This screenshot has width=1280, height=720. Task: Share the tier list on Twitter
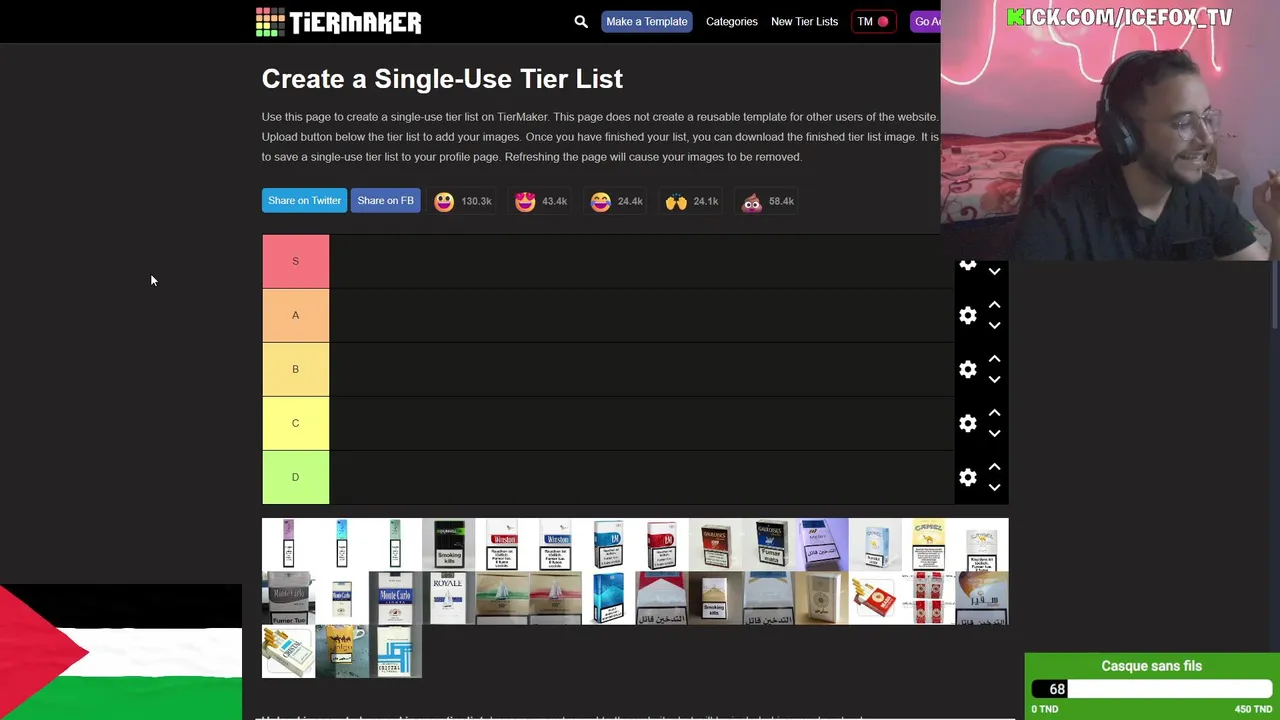[x=304, y=201]
